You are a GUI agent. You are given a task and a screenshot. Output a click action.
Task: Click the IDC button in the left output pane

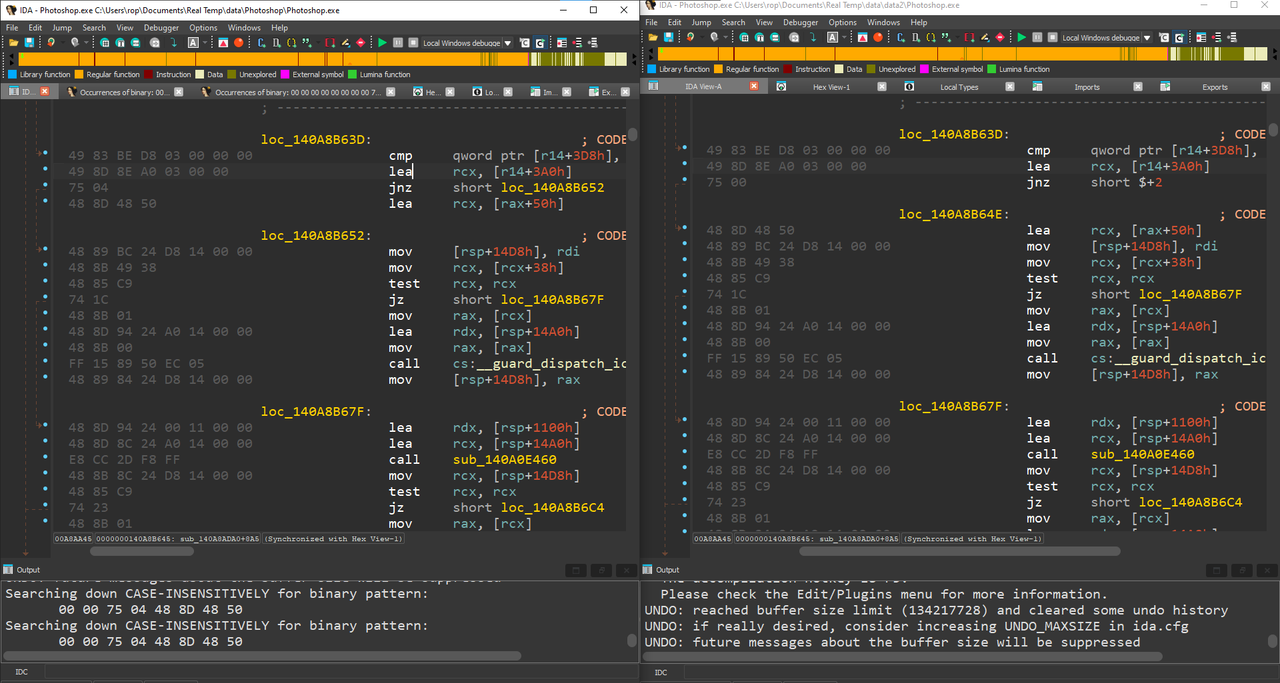[21, 672]
